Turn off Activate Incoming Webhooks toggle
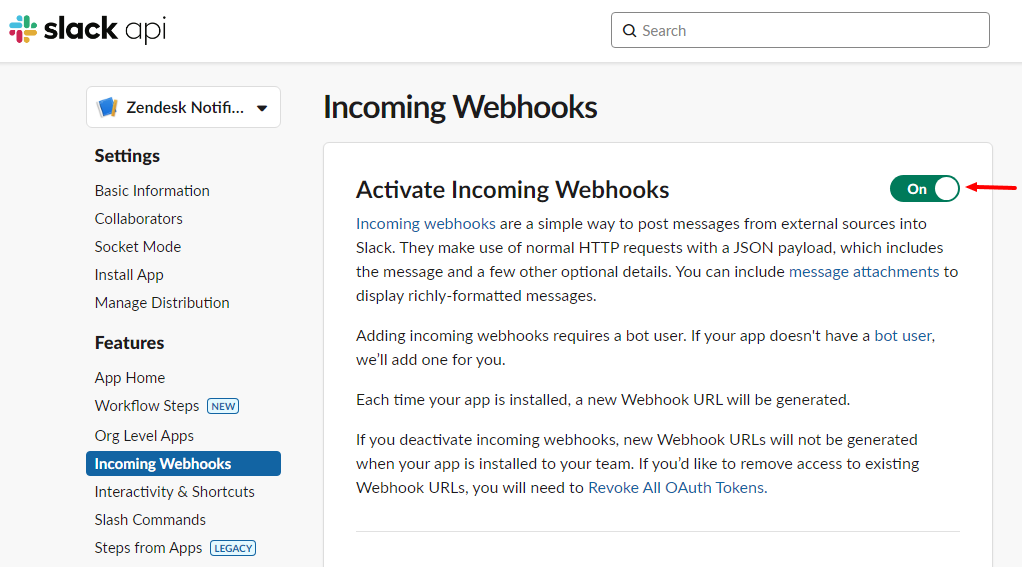Viewport: 1022px width, 567px height. [925, 189]
